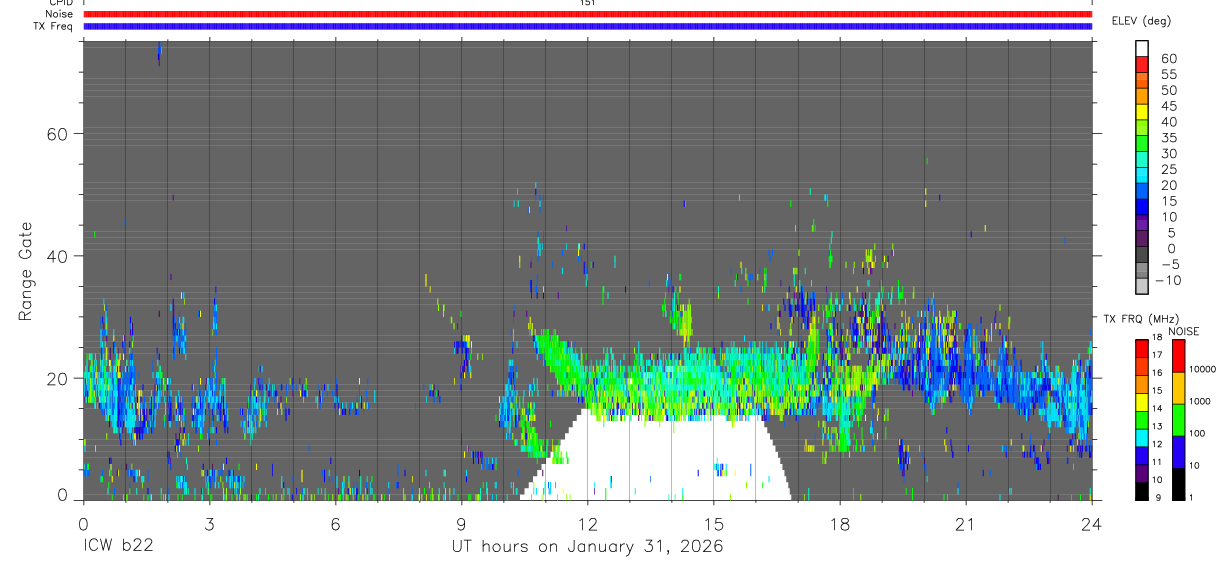This screenshot has height=567, width=1228.
Task: Click the red Noise bar at top
Action: tap(588, 14)
